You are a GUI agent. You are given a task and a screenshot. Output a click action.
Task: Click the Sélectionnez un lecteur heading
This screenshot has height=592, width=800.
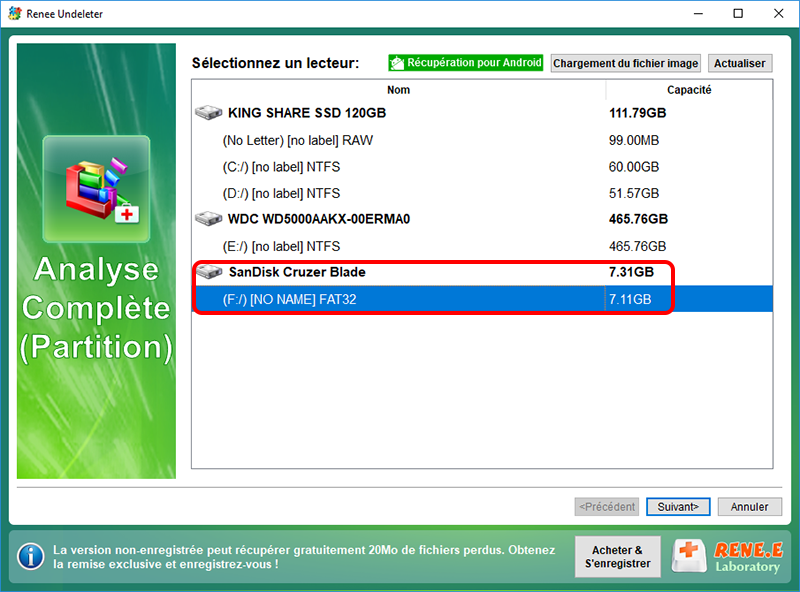(276, 63)
